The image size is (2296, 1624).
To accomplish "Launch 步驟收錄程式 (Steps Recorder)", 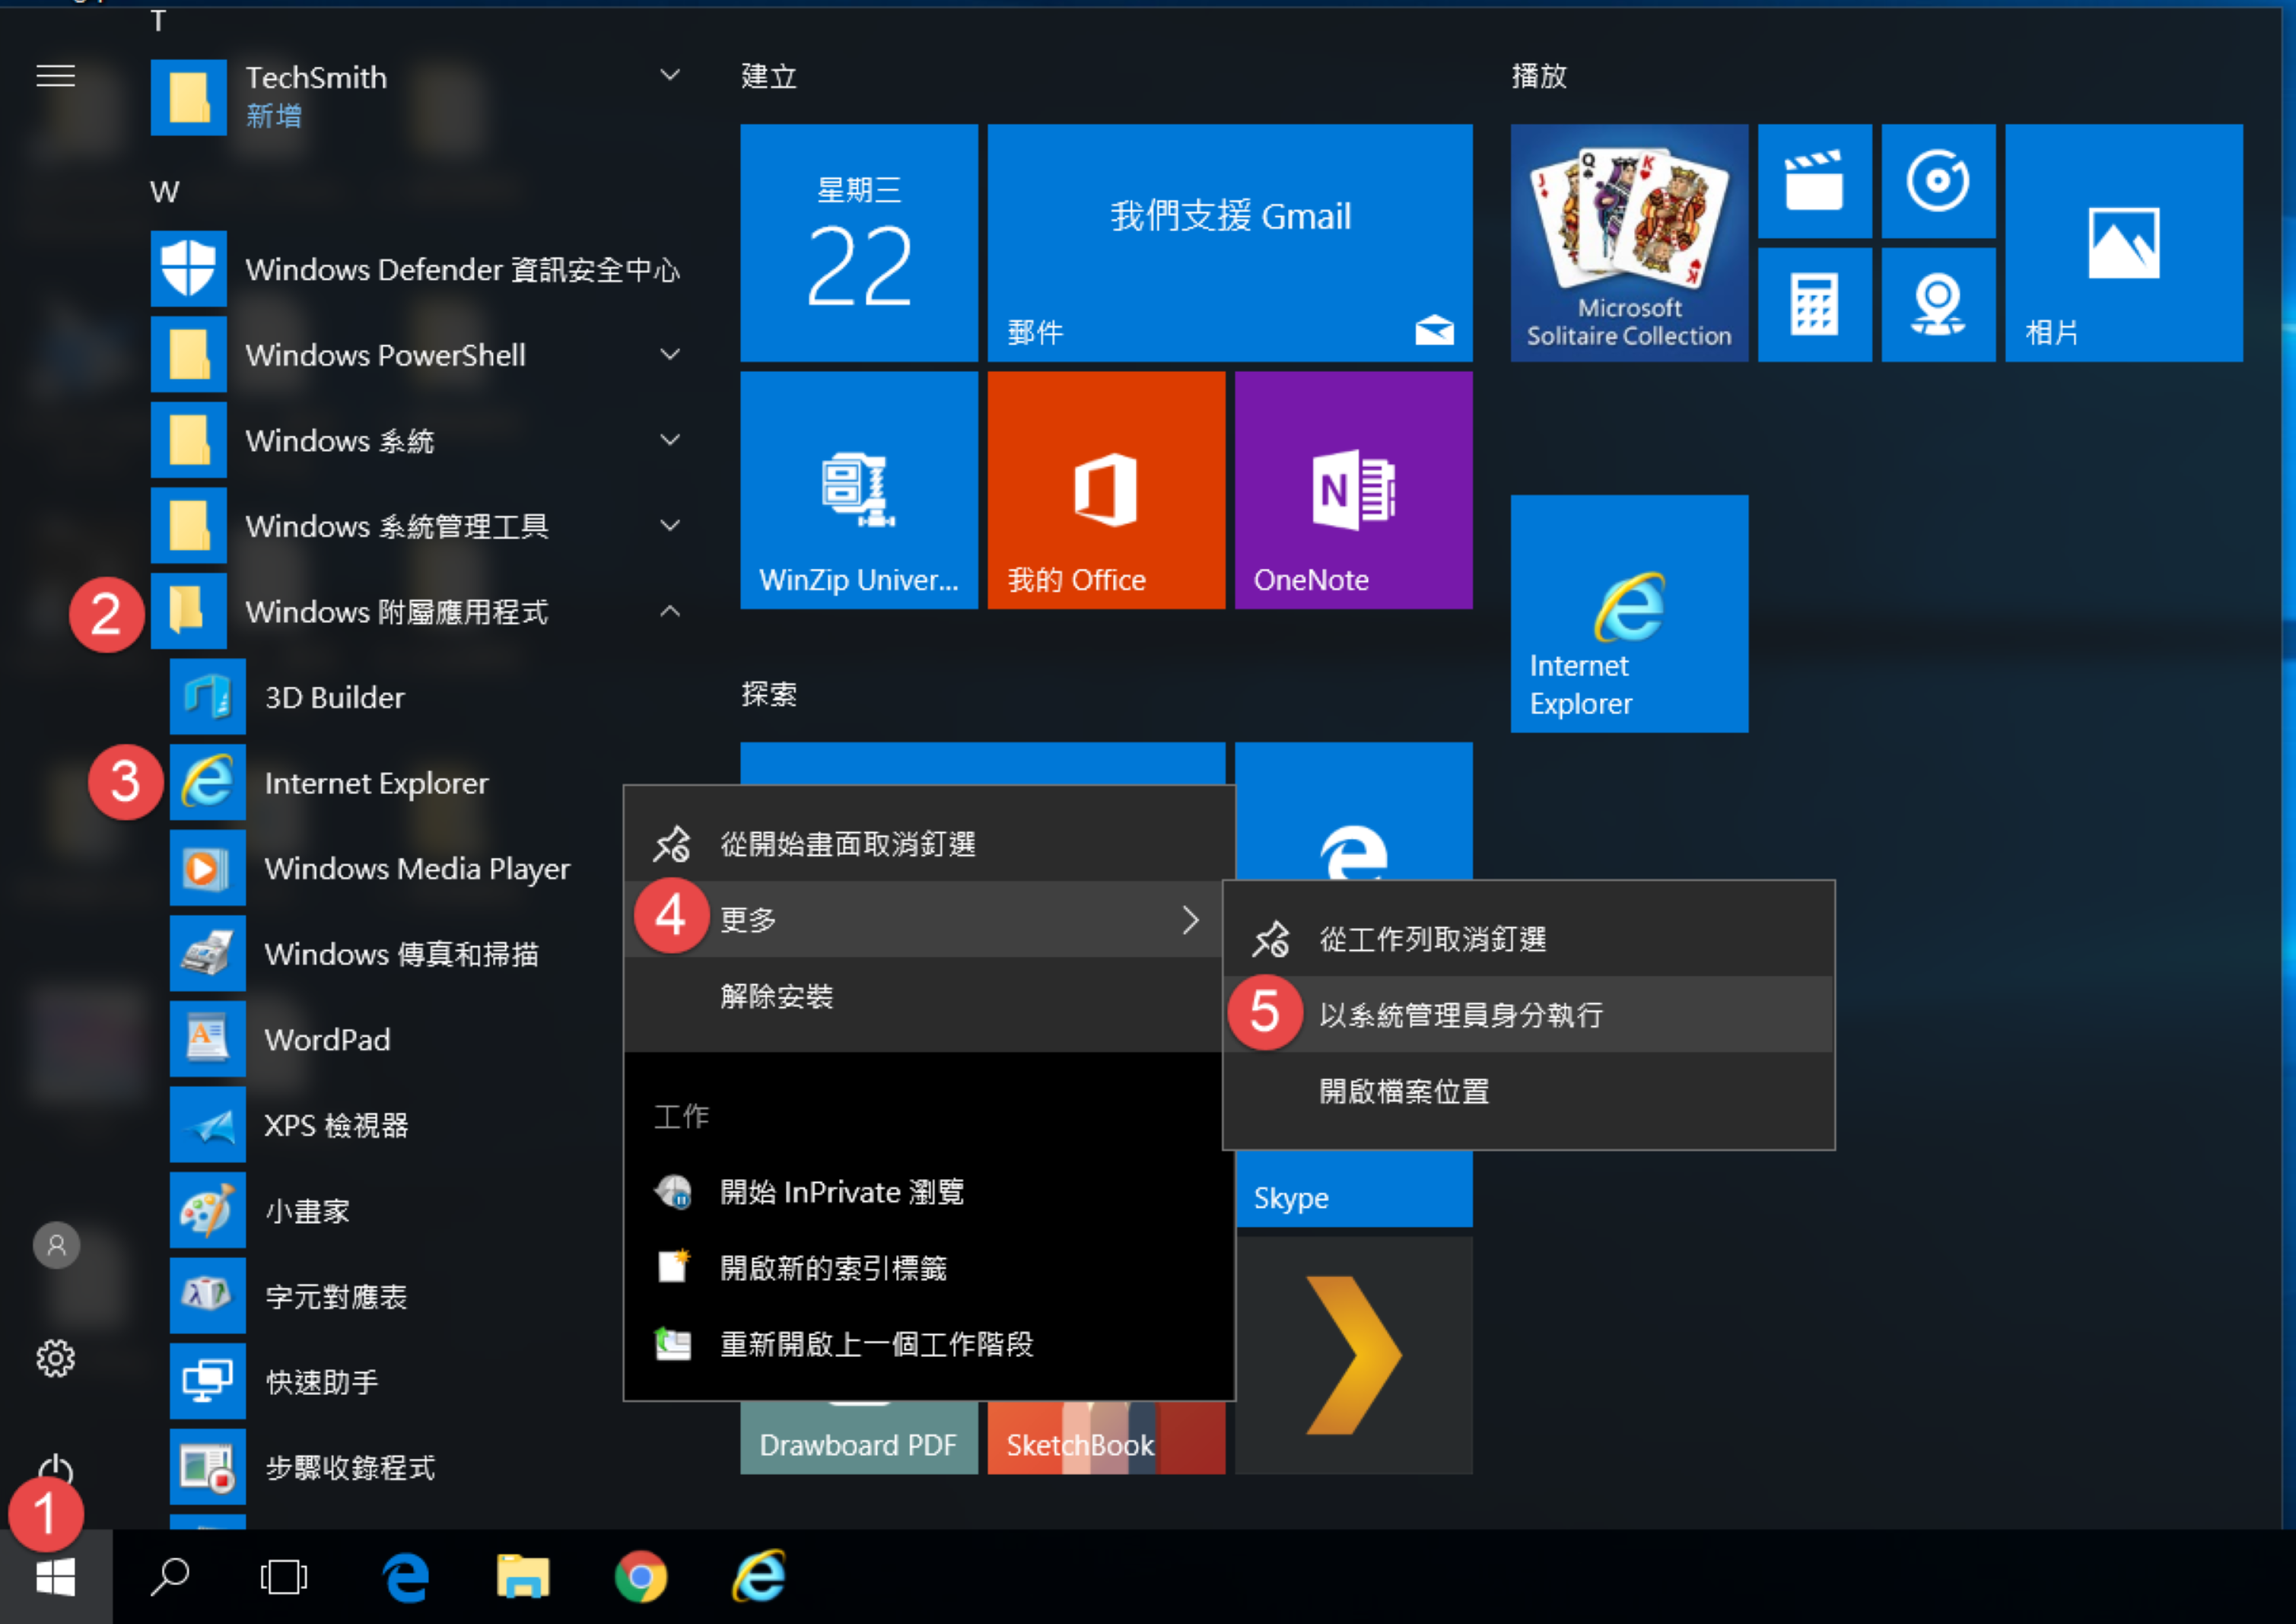I will point(400,1467).
